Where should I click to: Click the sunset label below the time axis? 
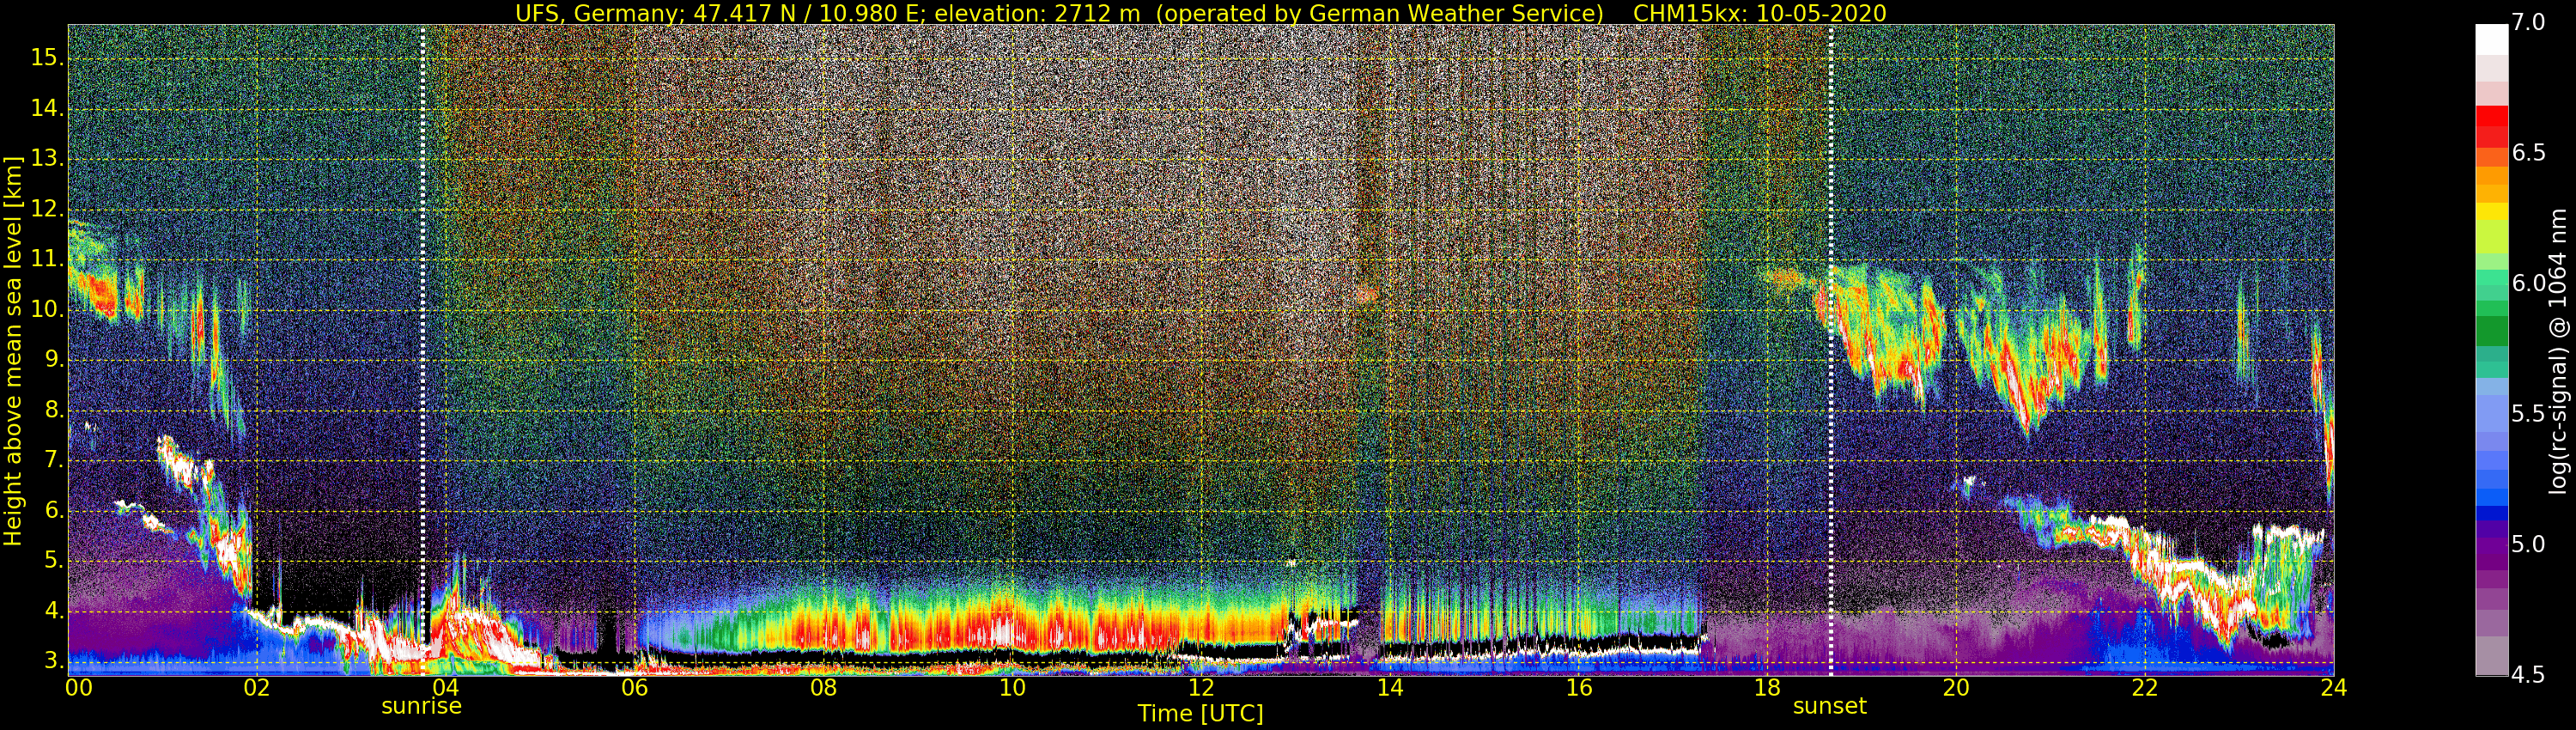1830,706
